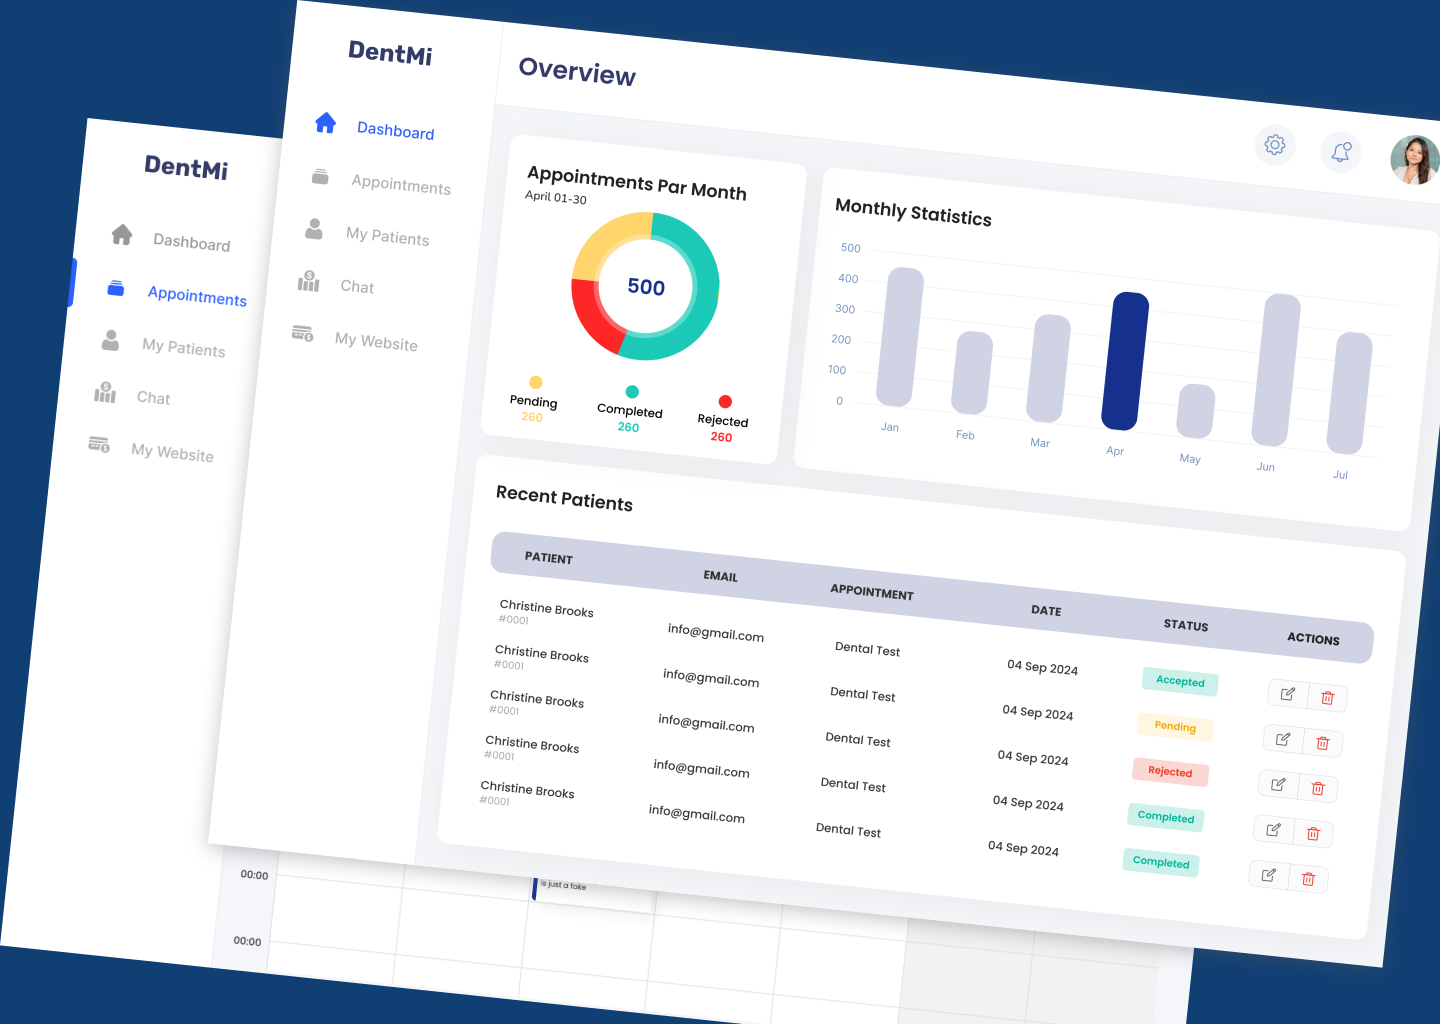Screen dimensions: 1440x1024
Task: Click the edit icon for the Accepted appointment
Action: [1288, 693]
